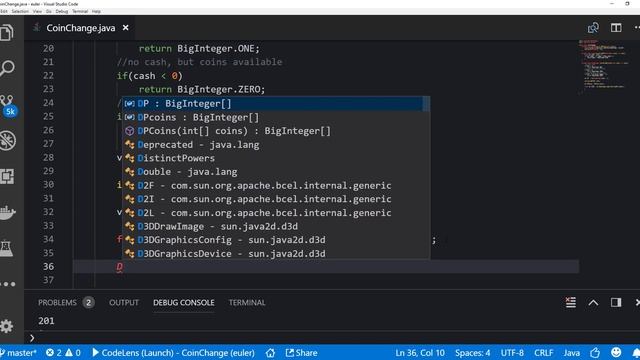The height and width of the screenshot is (360, 640).
Task: Click 'return BigInteger.ZERO;' on line 23
Action: 202,89
